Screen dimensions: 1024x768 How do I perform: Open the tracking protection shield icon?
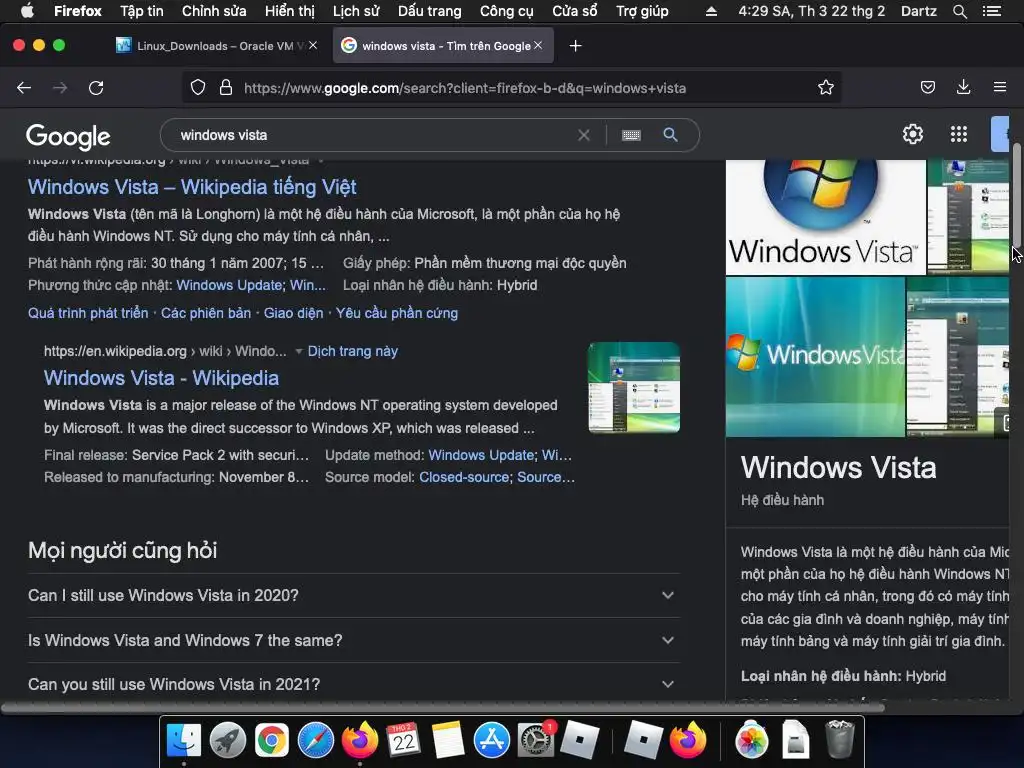coord(198,88)
